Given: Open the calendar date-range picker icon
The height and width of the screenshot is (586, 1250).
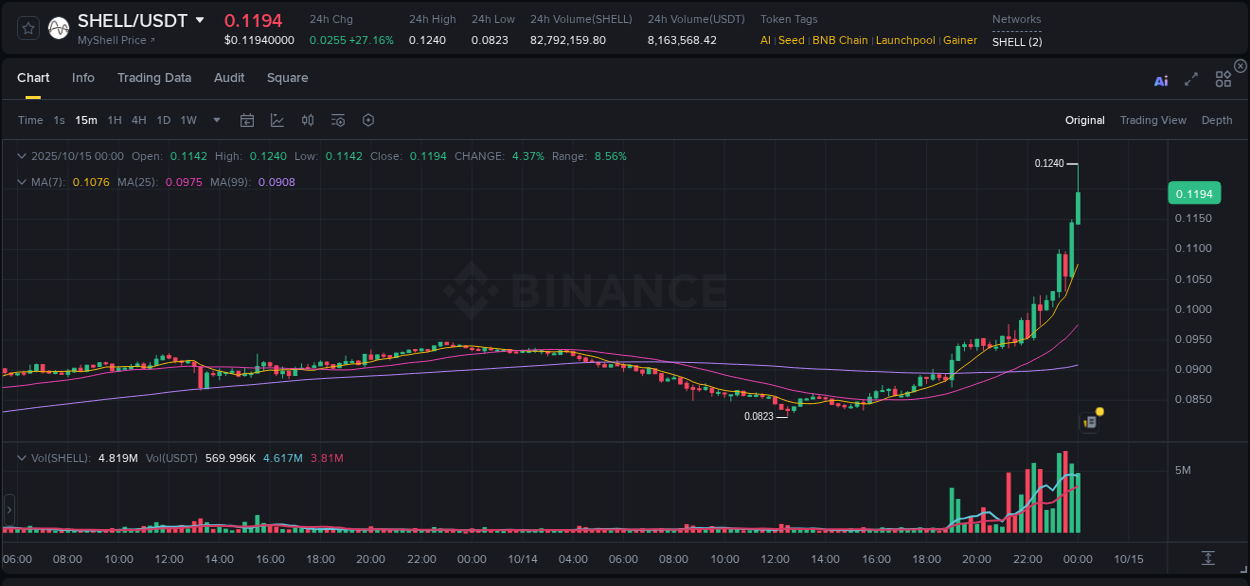Looking at the screenshot, I should [247, 119].
